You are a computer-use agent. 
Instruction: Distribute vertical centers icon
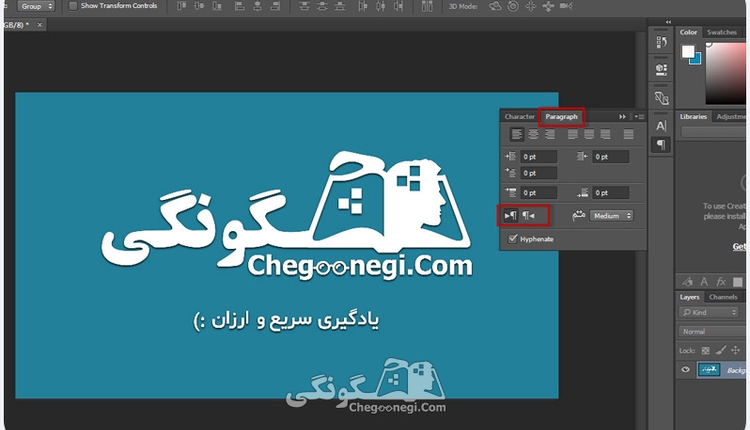[322, 6]
